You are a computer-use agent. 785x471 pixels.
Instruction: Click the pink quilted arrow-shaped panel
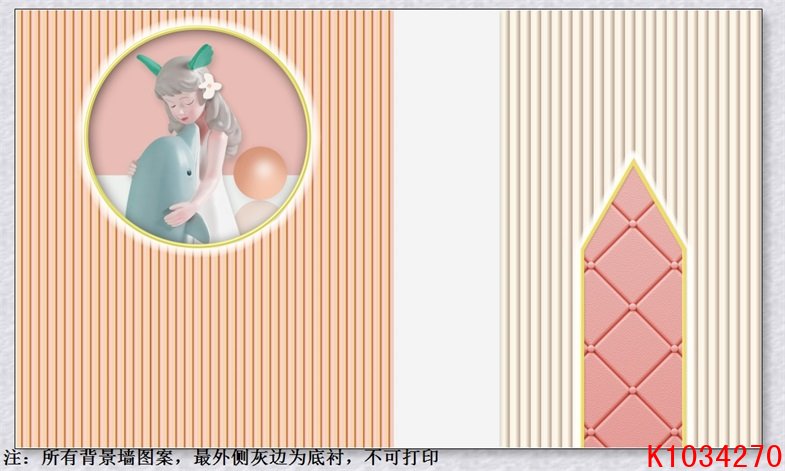(634, 305)
